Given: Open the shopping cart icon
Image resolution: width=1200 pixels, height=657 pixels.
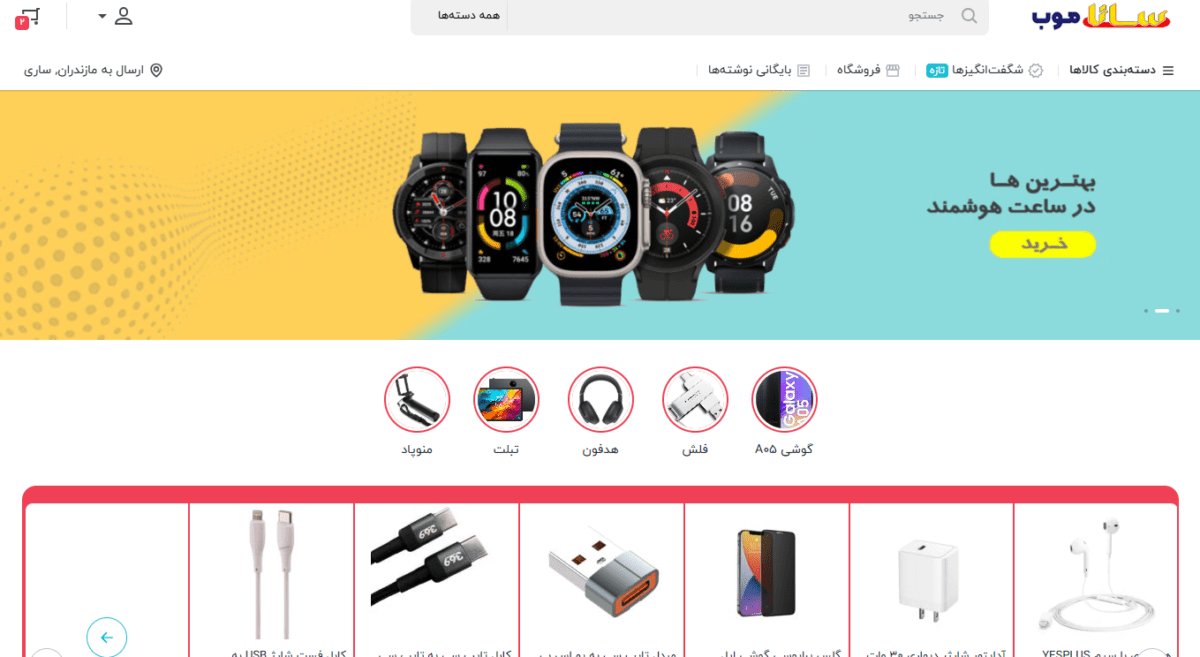Looking at the screenshot, I should coord(30,17).
